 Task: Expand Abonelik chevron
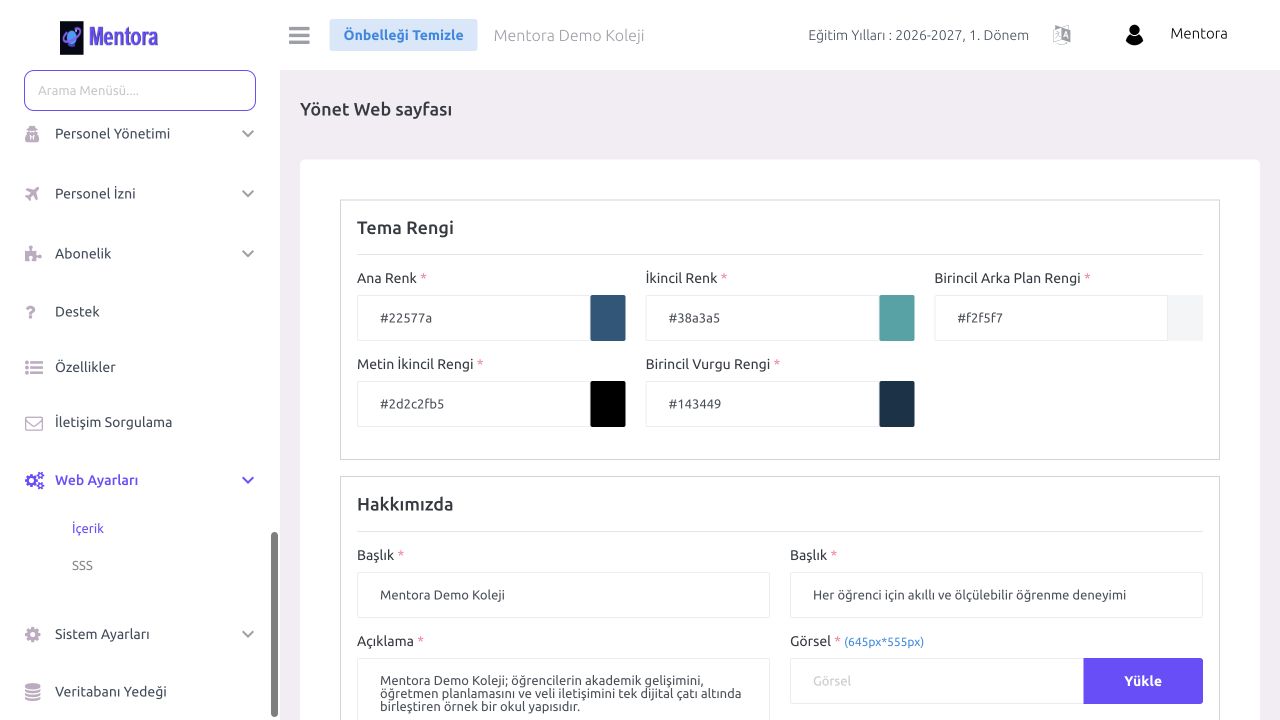[248, 254]
